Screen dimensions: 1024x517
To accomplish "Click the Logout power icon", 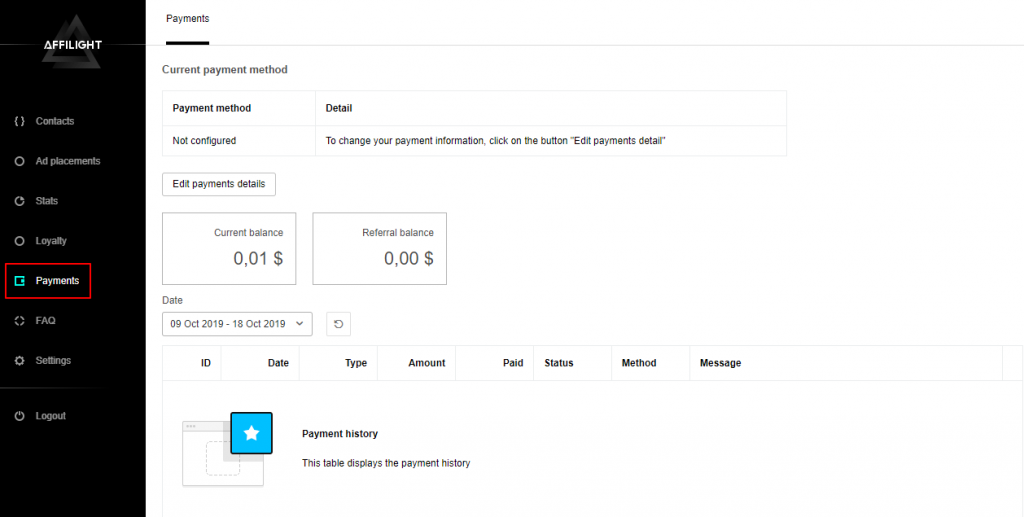I will 20,416.
